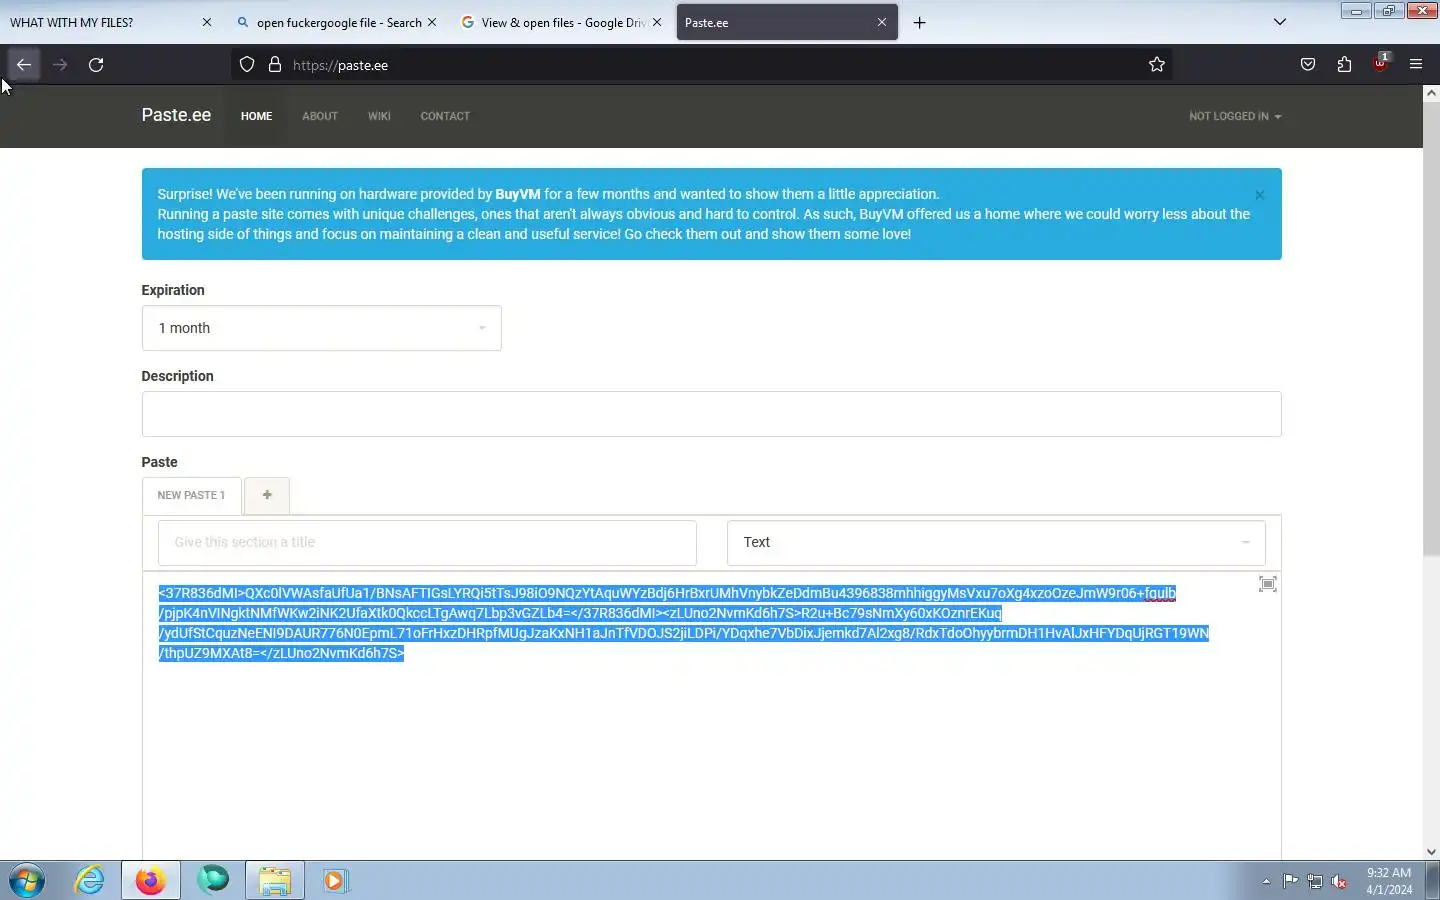Click the address bar showing paste.ee
Viewport: 1440px width, 900px height.
click(700, 65)
